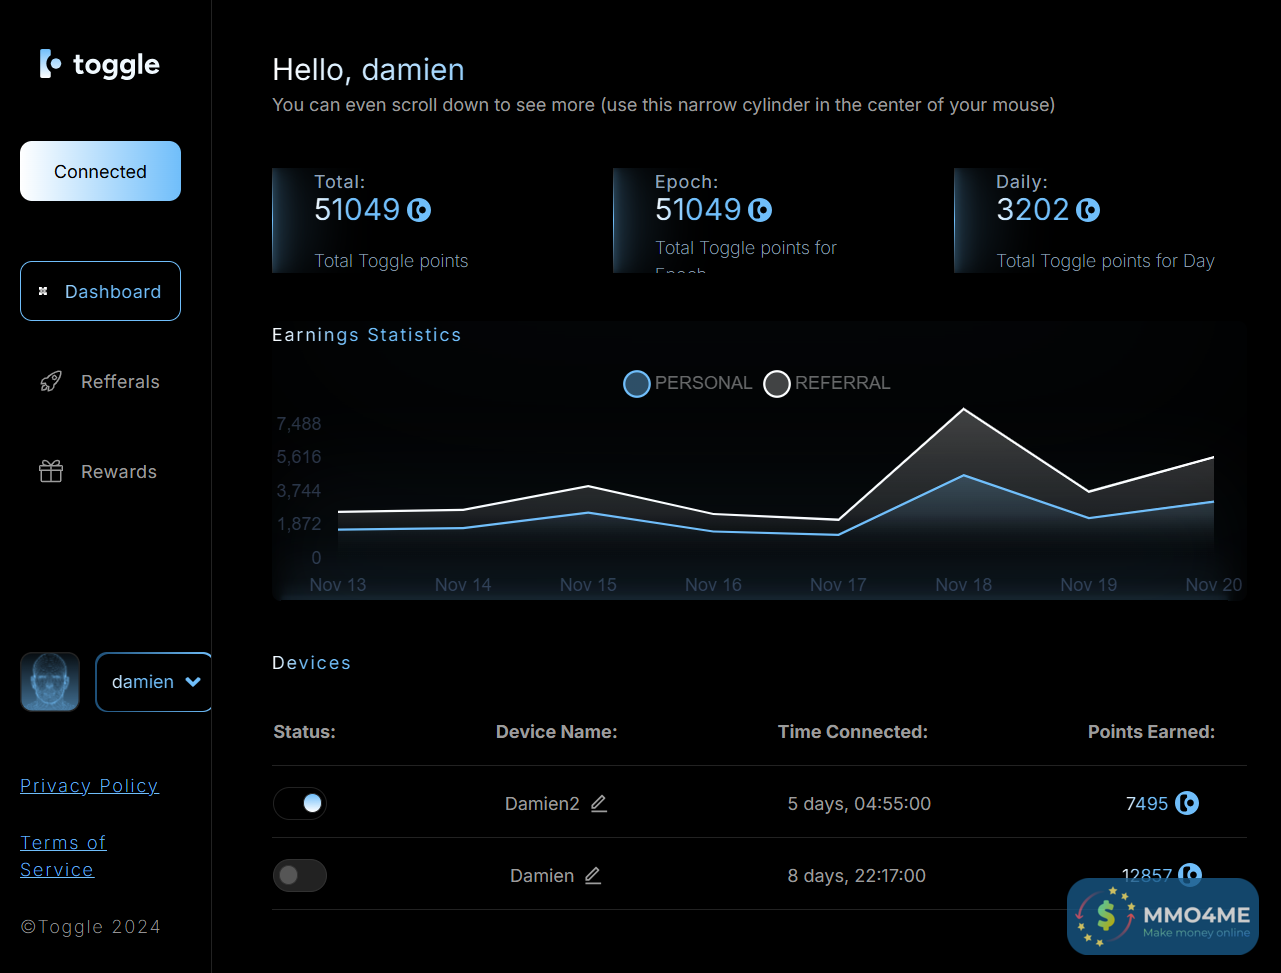This screenshot has height=973, width=1281.
Task: Click the Epoch points coin icon
Action: [x=760, y=210]
